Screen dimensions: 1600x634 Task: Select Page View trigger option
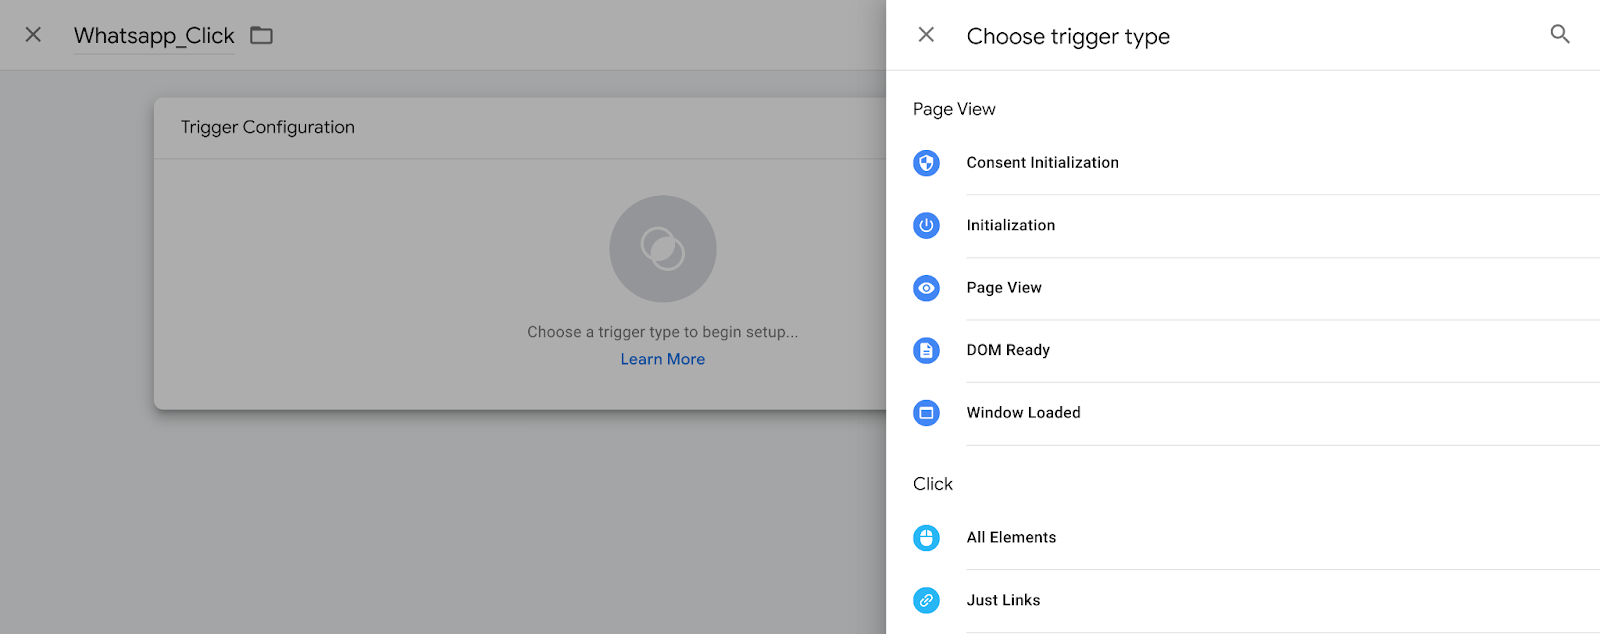point(1243,288)
